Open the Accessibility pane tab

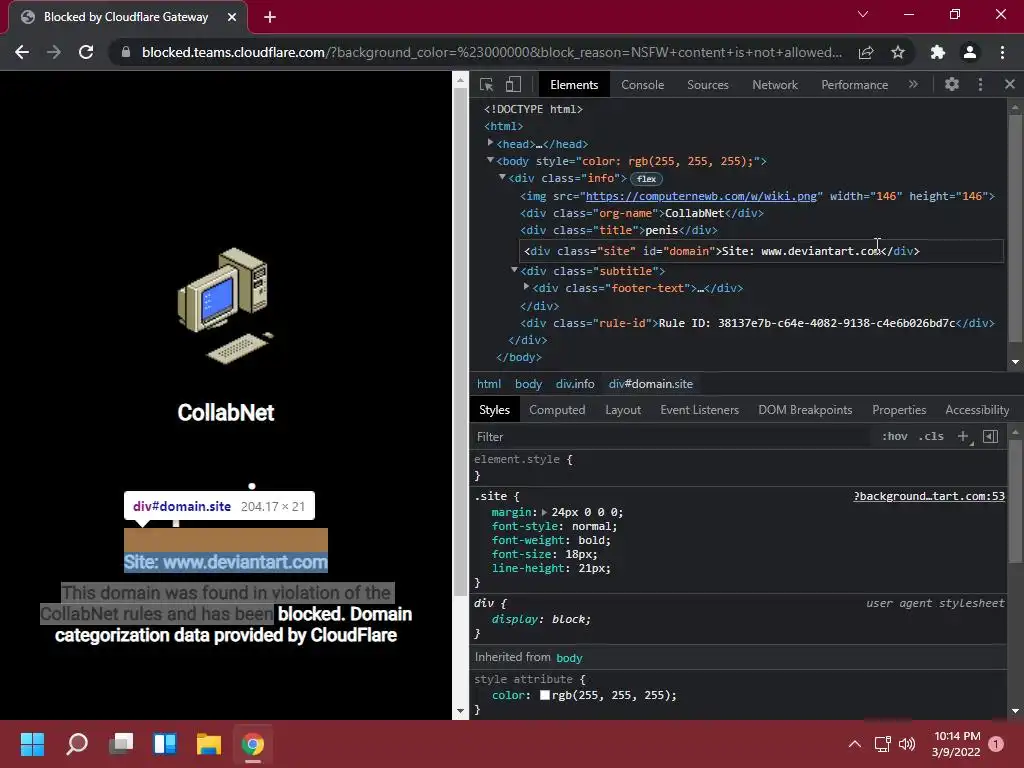pos(977,409)
